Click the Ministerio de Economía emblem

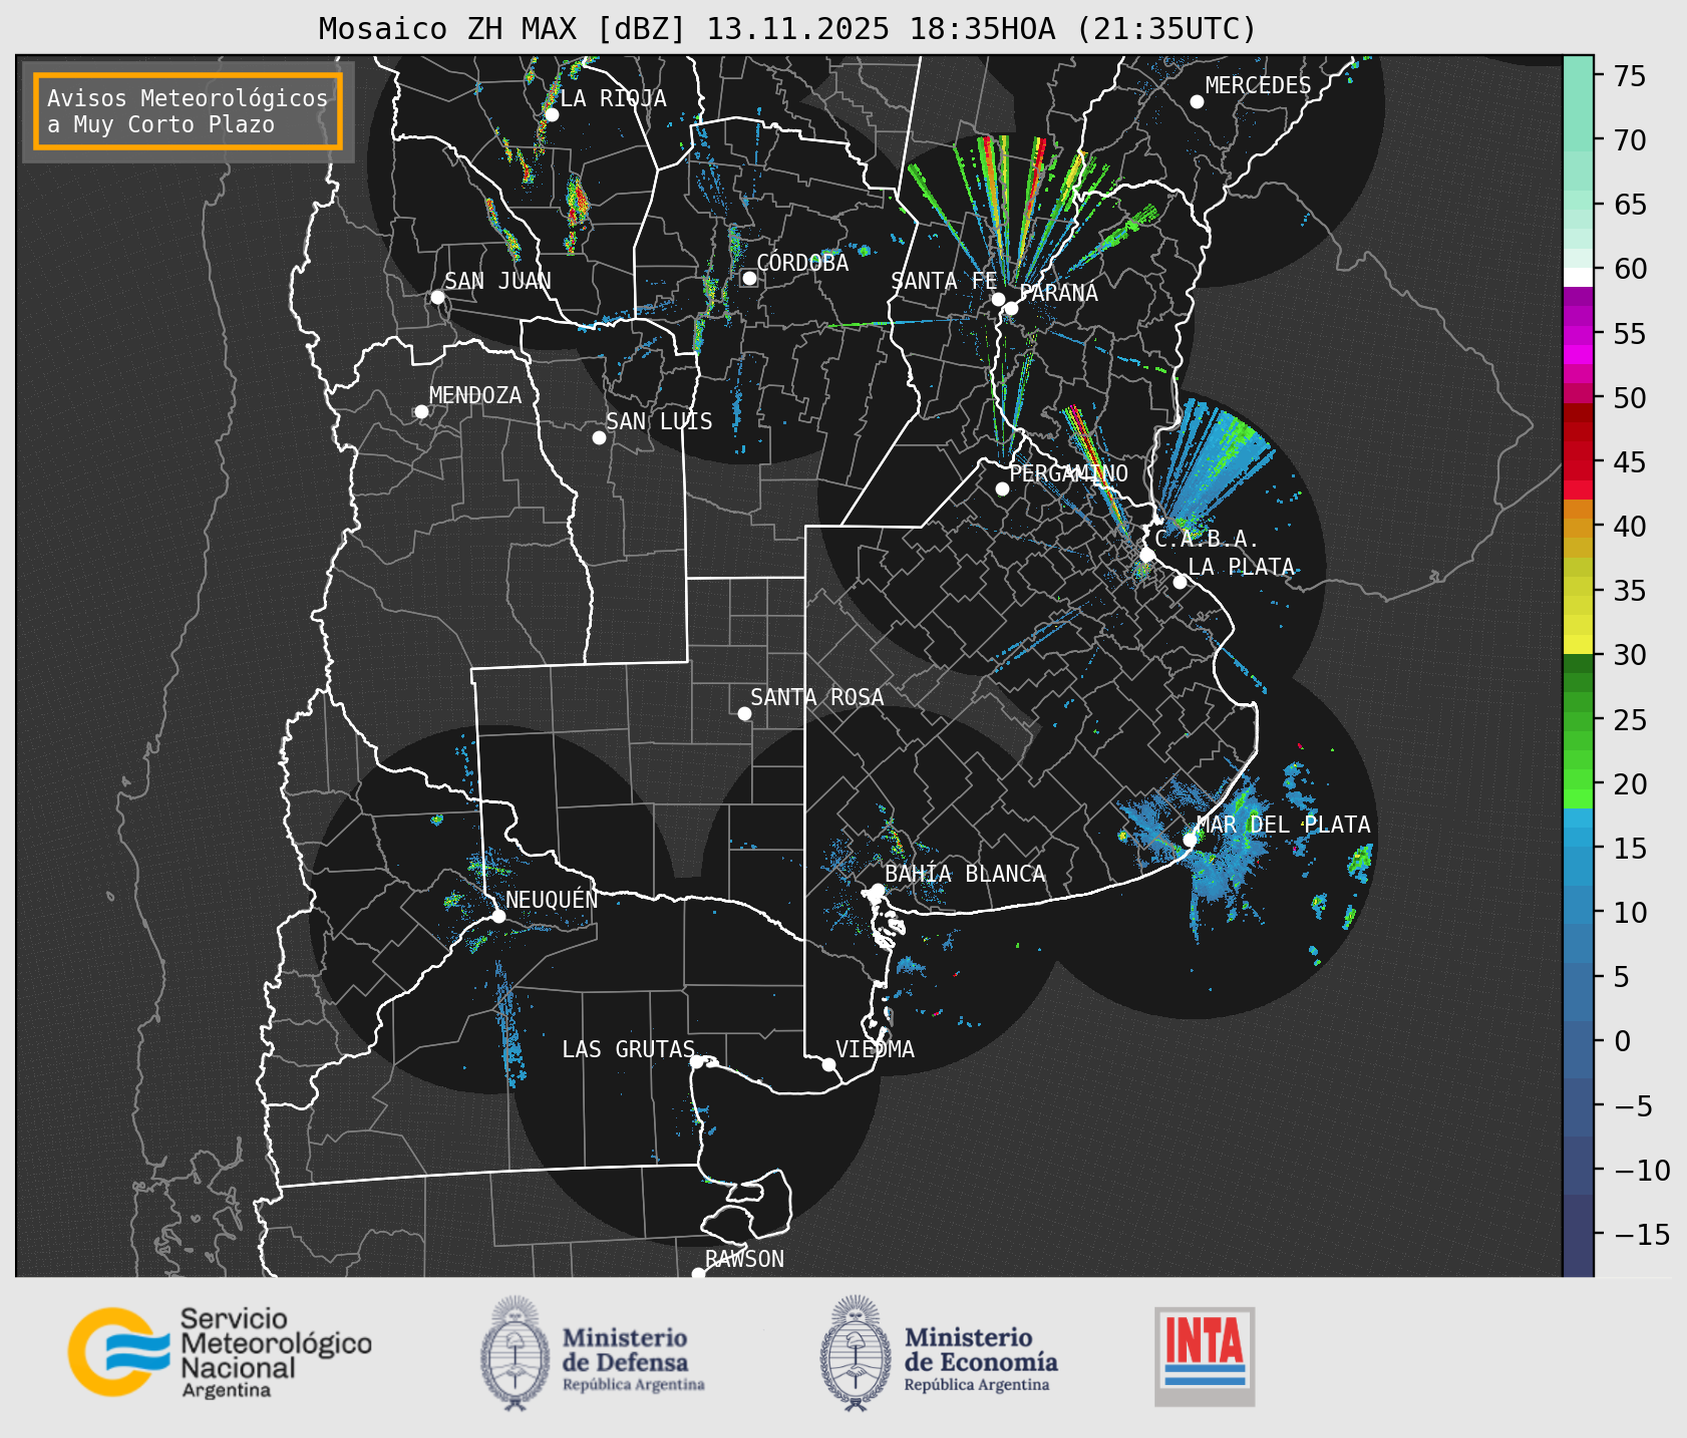pyautogui.click(x=853, y=1353)
